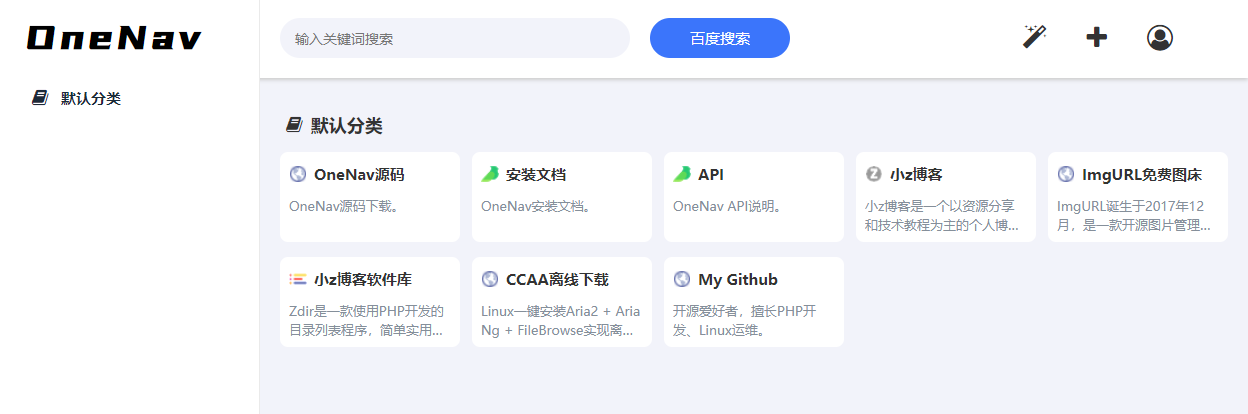Screen dimensions: 1248x414
Task: Click the globe icon on ImgURL免费图床 card
Action: [x=1066, y=174]
